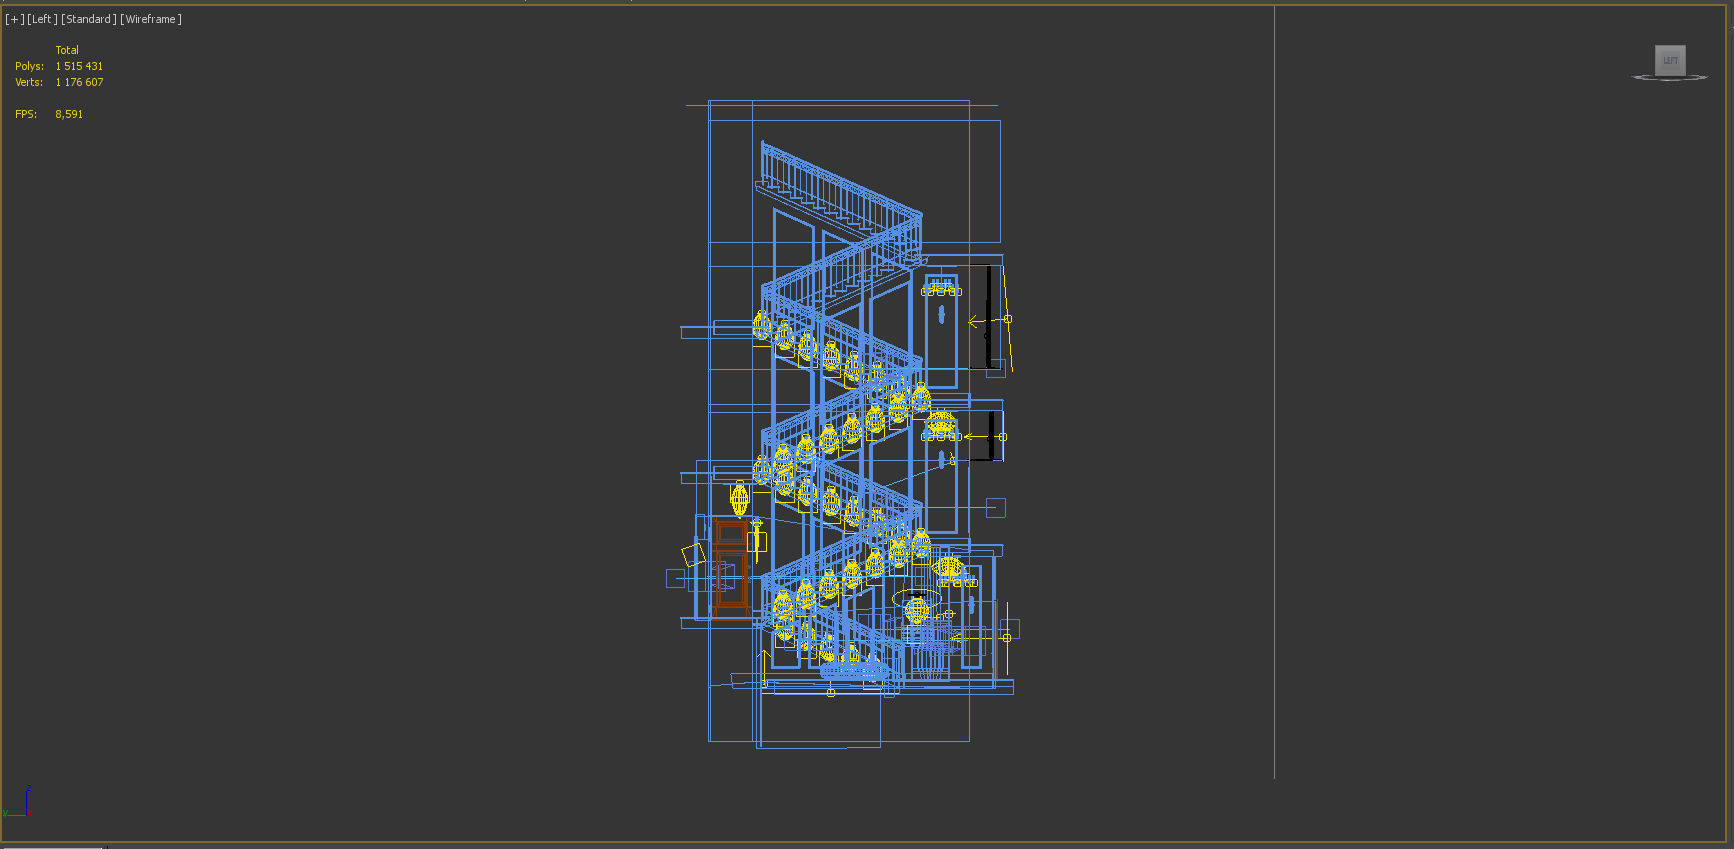Open the [Standard] shading preset menu
The image size is (1734, 849).
(89, 19)
